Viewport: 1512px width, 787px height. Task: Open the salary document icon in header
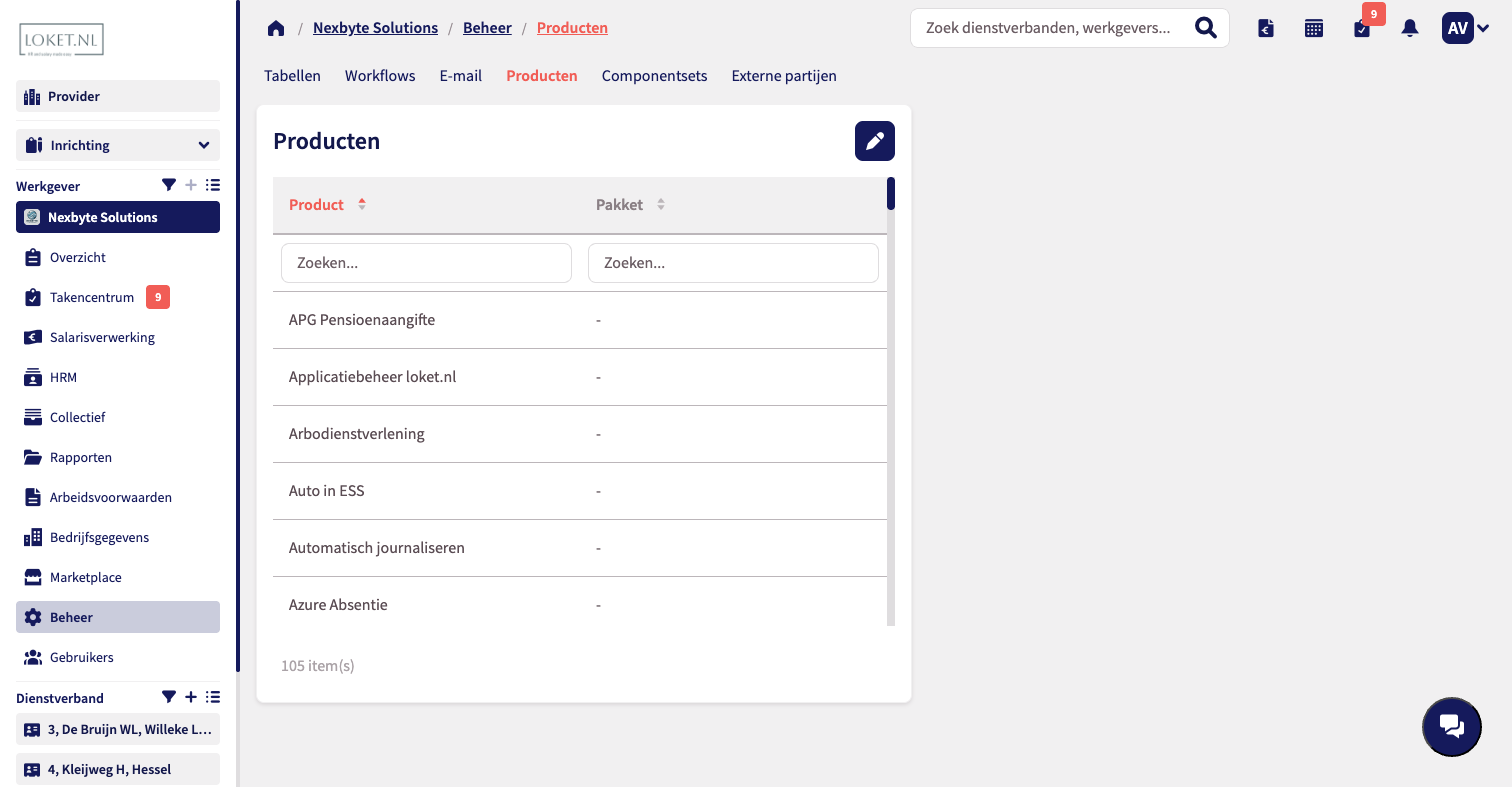[1266, 28]
